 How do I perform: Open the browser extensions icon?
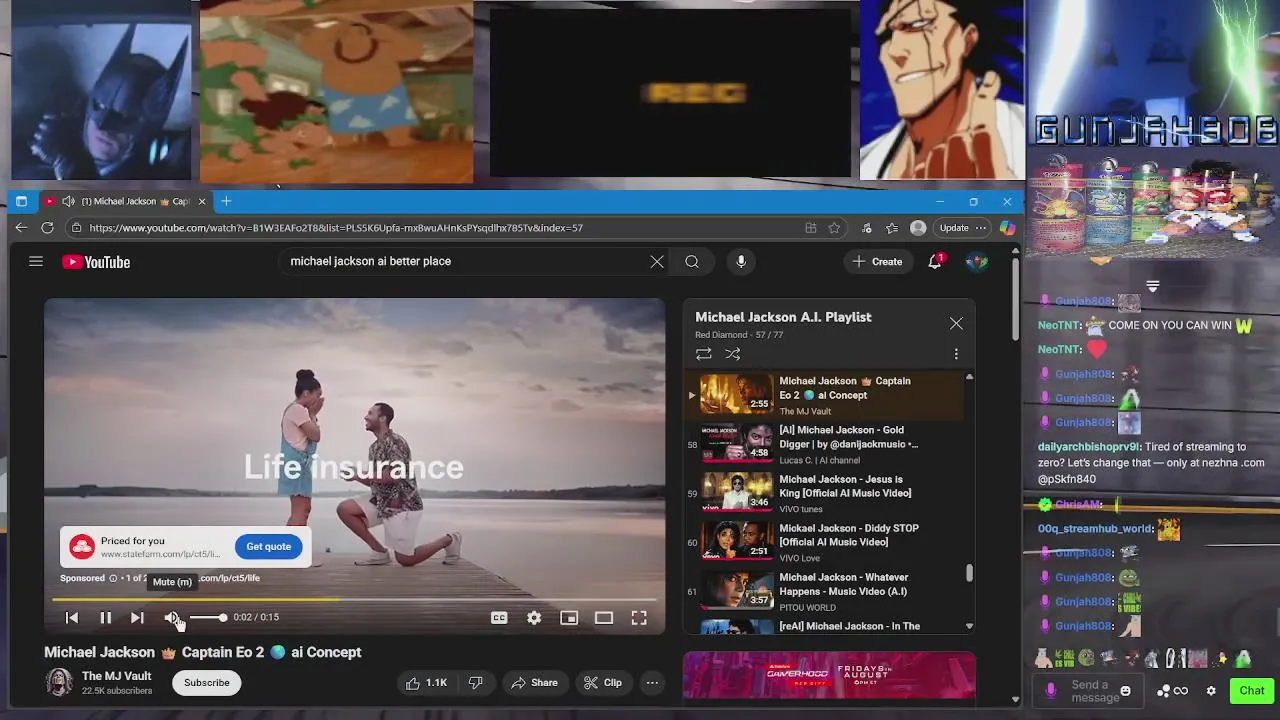(x=866, y=228)
